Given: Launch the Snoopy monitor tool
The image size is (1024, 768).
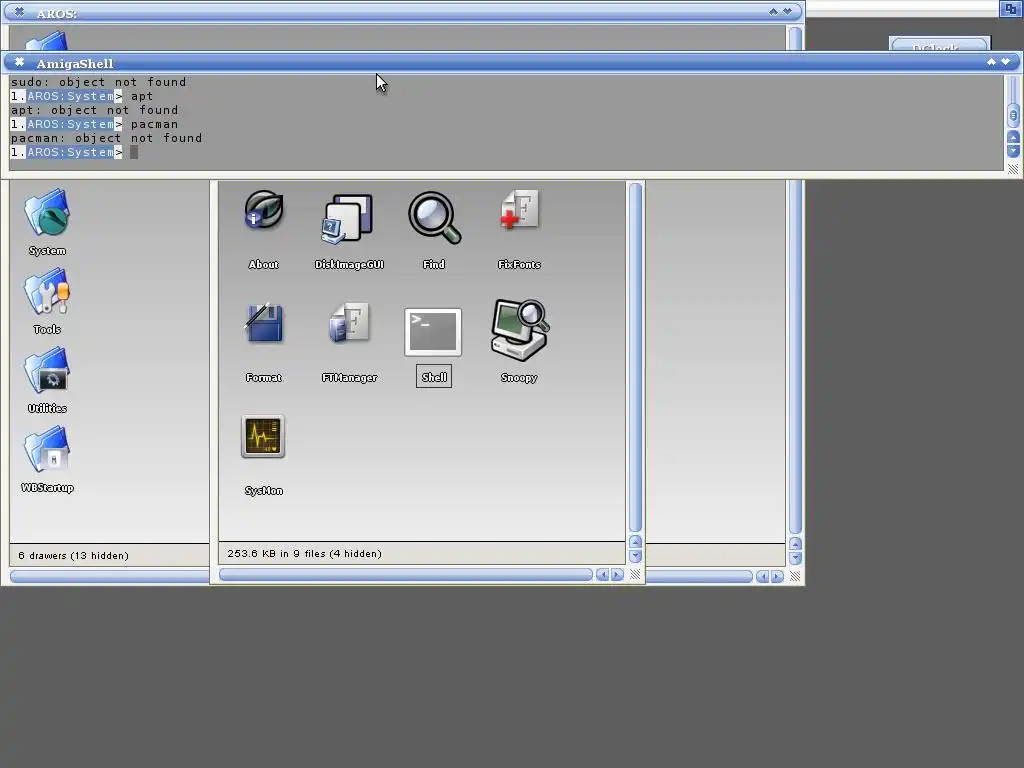Looking at the screenshot, I should [520, 330].
